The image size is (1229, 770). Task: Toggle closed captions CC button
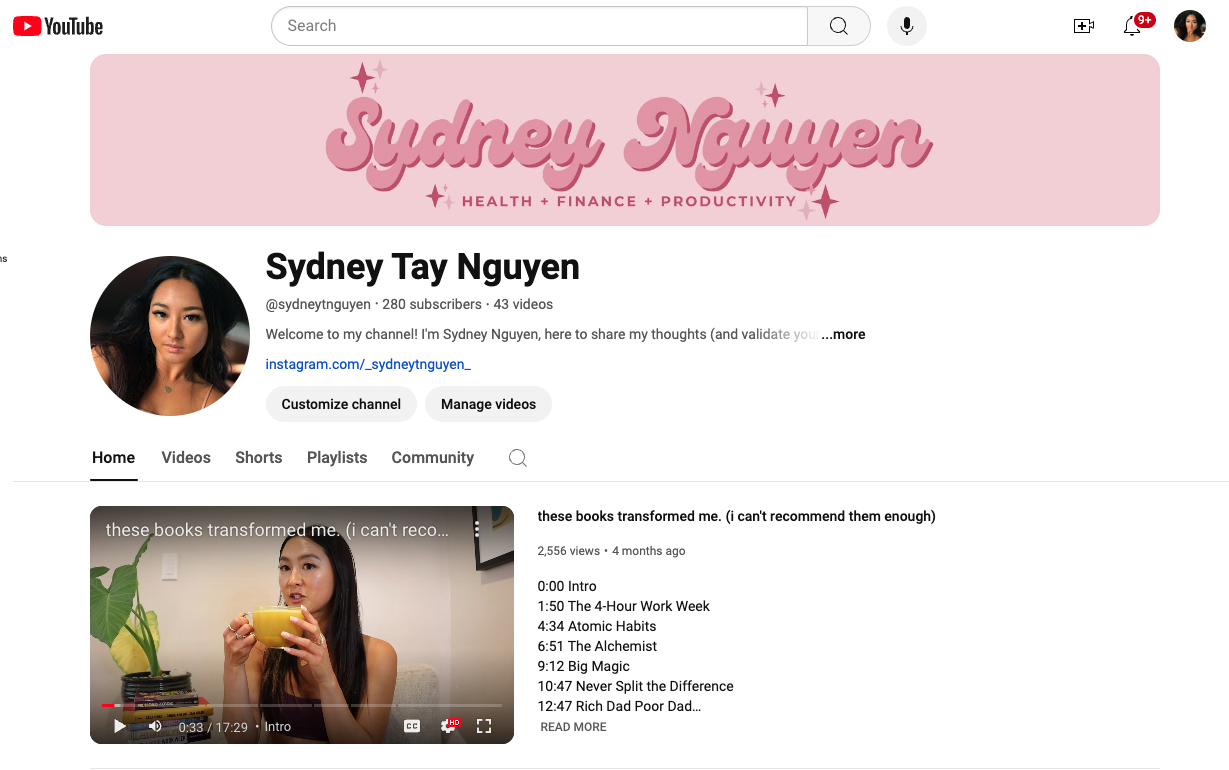(x=412, y=727)
